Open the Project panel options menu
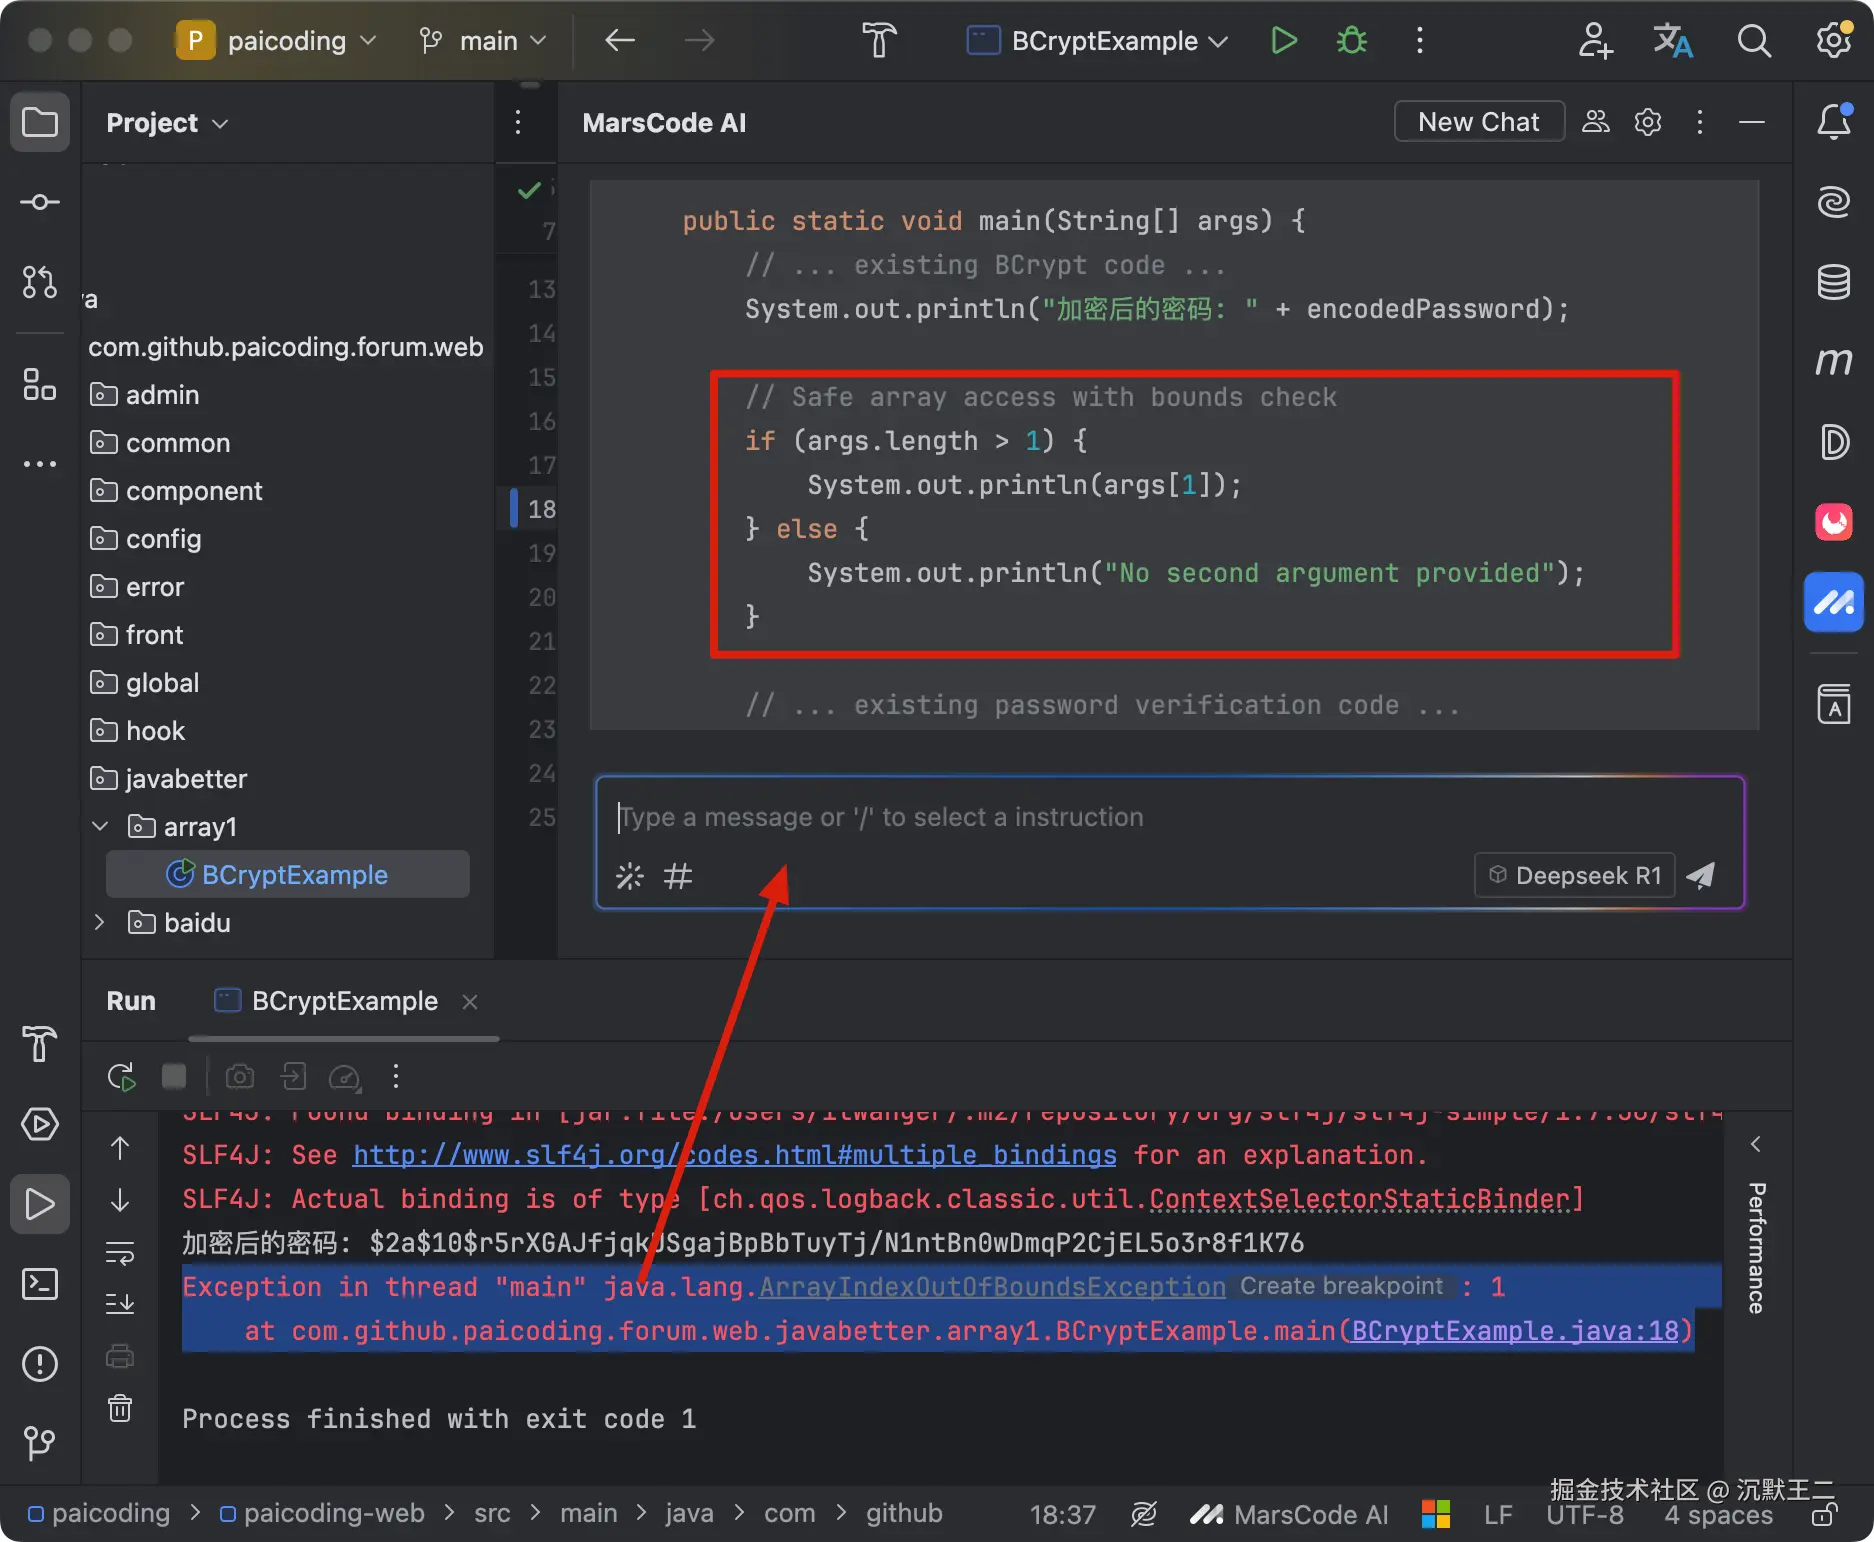Image resolution: width=1874 pixels, height=1542 pixels. coord(518,123)
